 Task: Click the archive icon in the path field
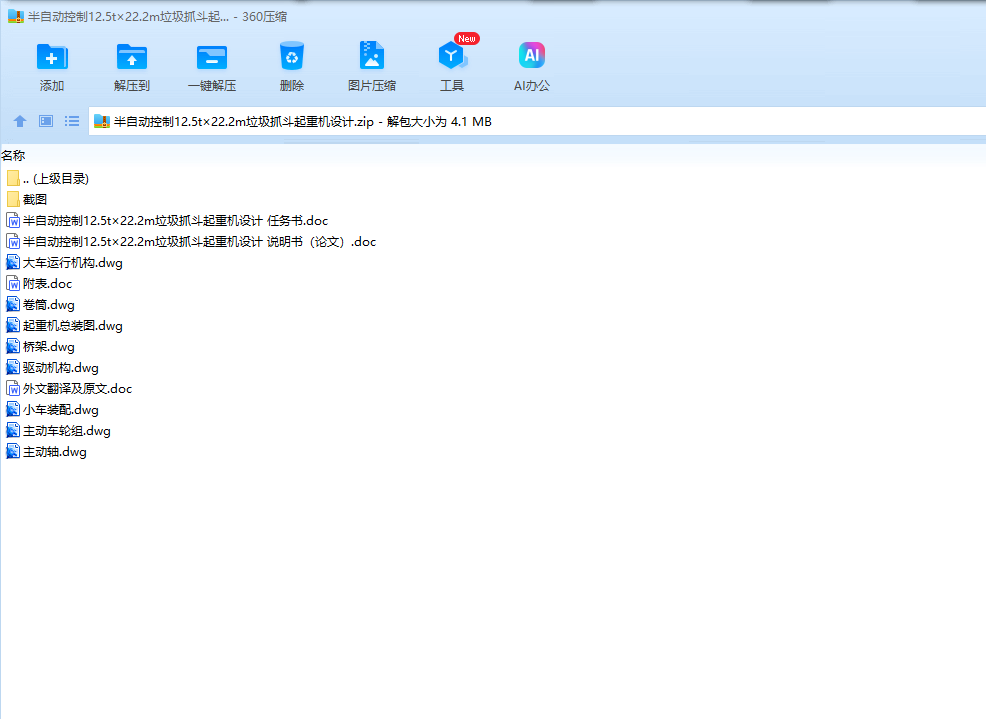(x=102, y=121)
